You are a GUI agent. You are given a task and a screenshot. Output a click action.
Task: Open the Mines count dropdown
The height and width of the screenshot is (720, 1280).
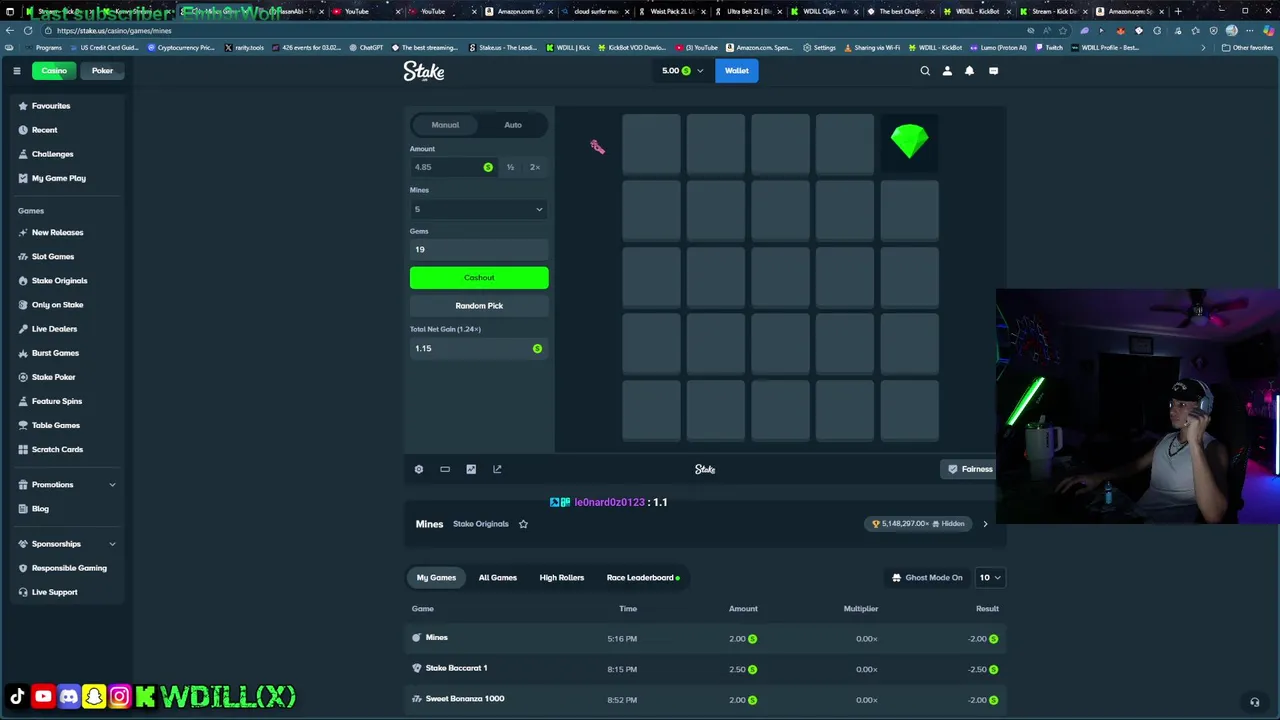tap(479, 209)
